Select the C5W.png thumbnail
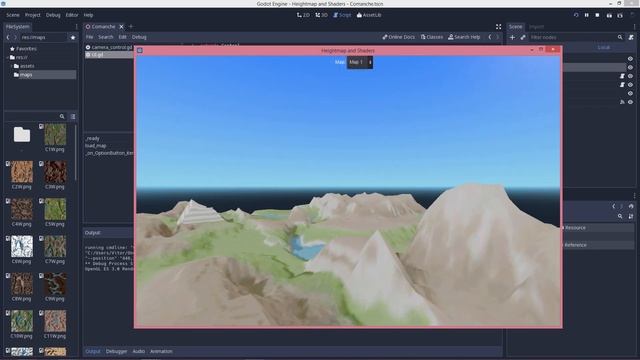Viewport: 640px width, 360px height. 55,209
